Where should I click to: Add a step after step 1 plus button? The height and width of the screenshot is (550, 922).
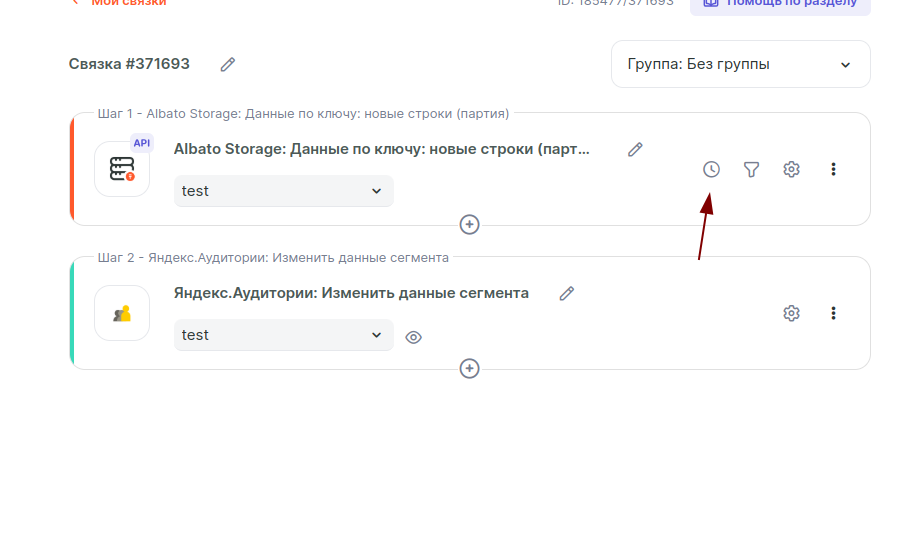click(x=469, y=225)
